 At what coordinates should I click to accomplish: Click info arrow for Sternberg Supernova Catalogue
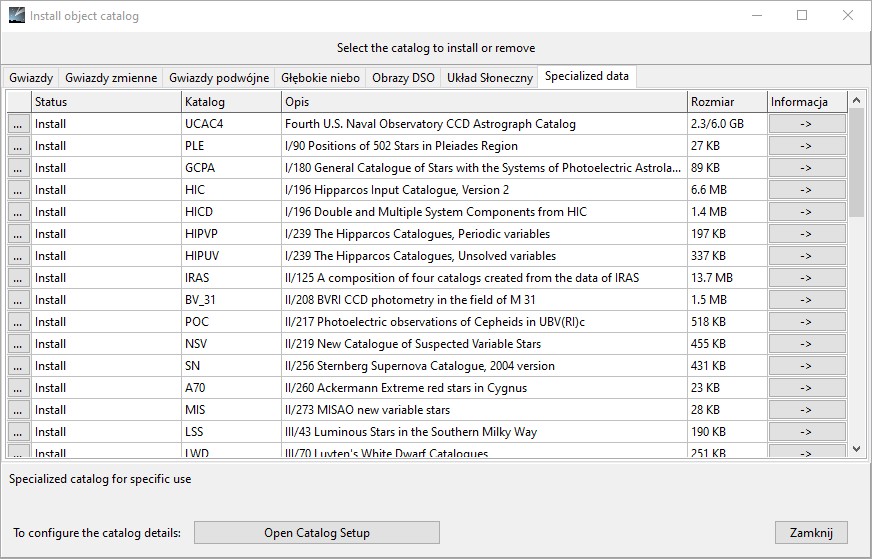807,366
